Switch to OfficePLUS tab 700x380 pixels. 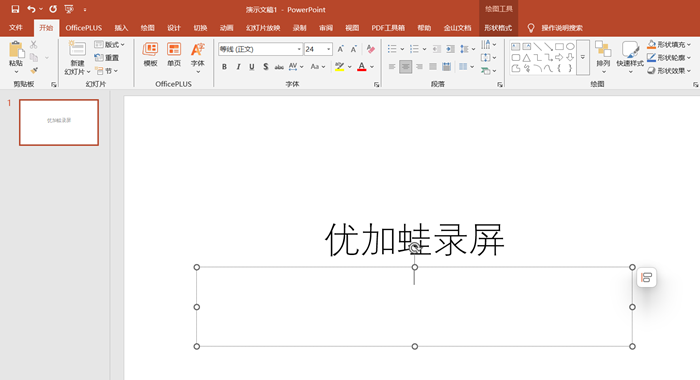pos(83,28)
